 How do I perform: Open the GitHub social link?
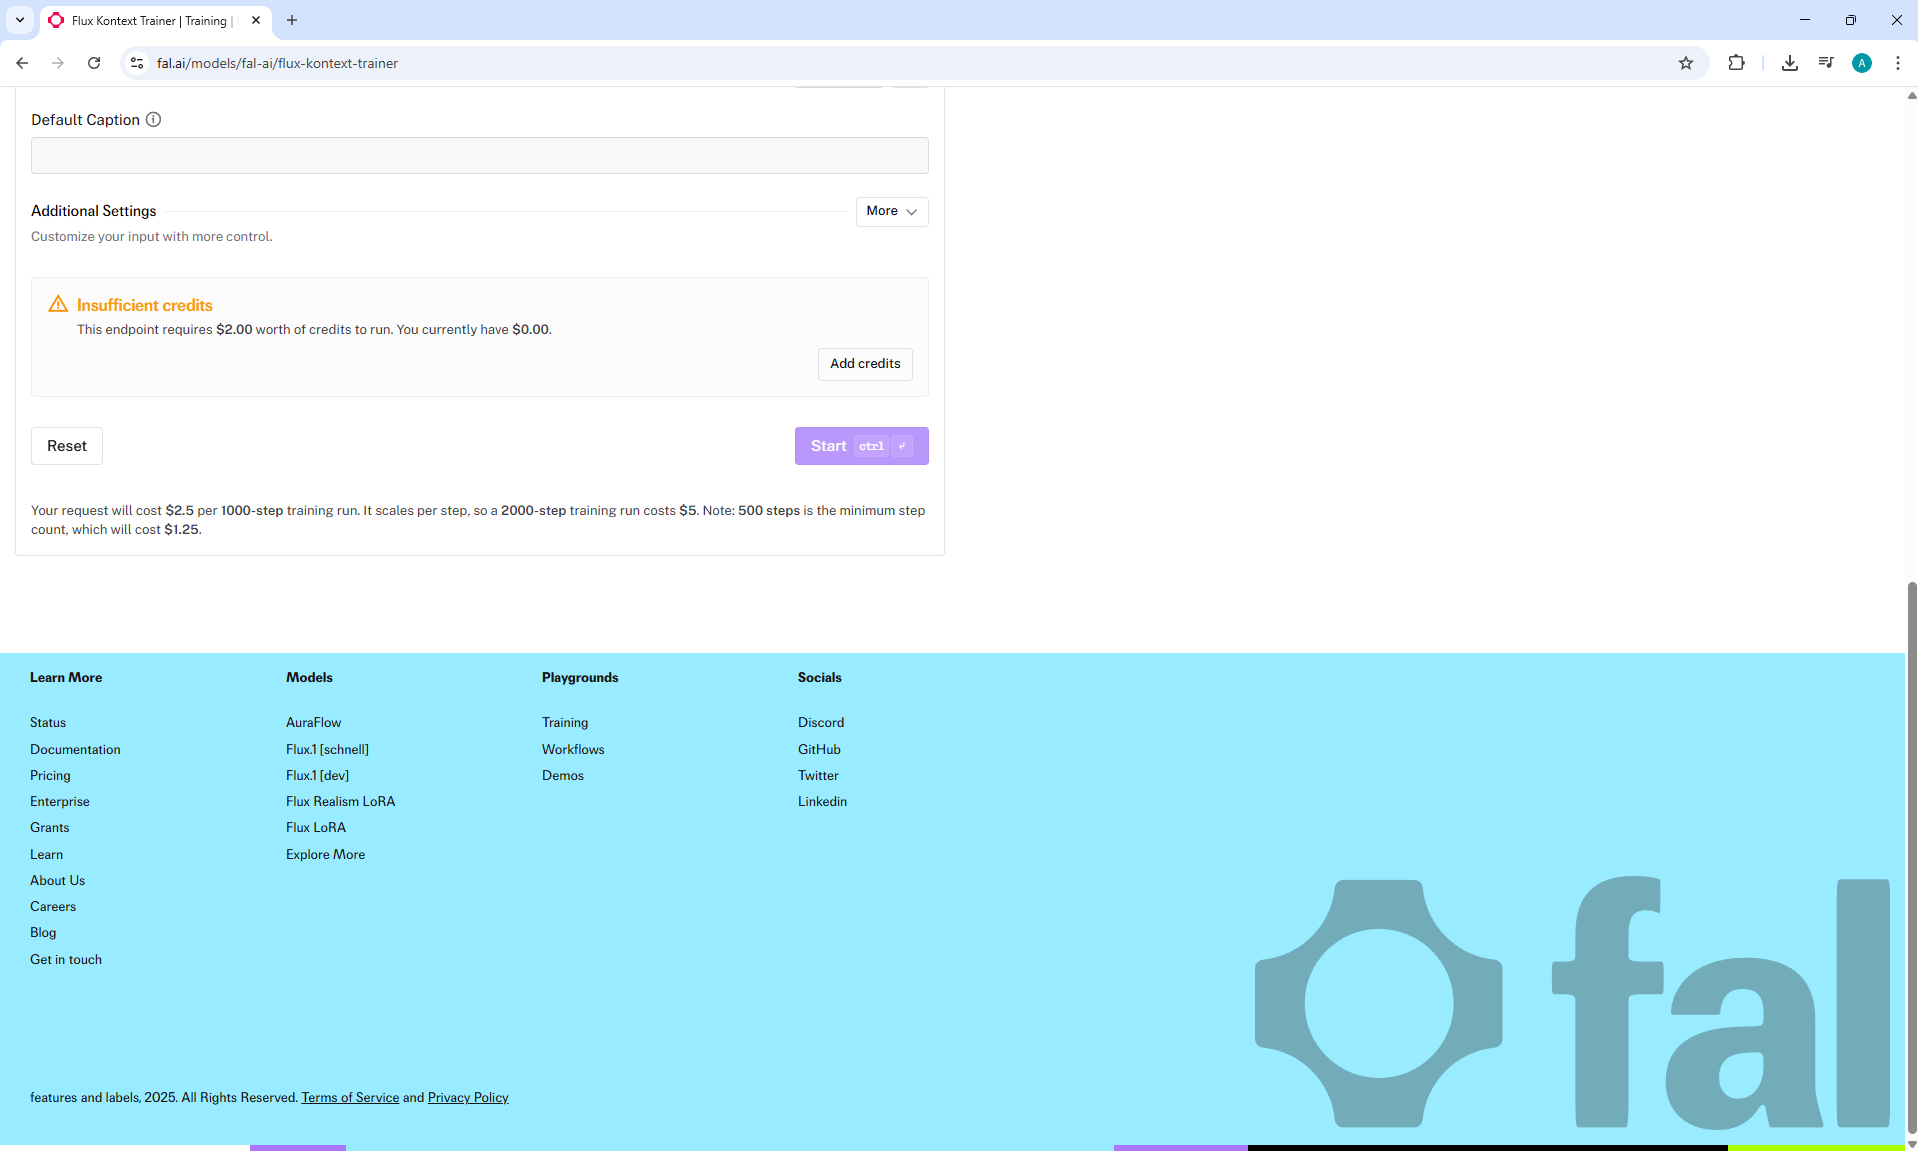(x=819, y=749)
